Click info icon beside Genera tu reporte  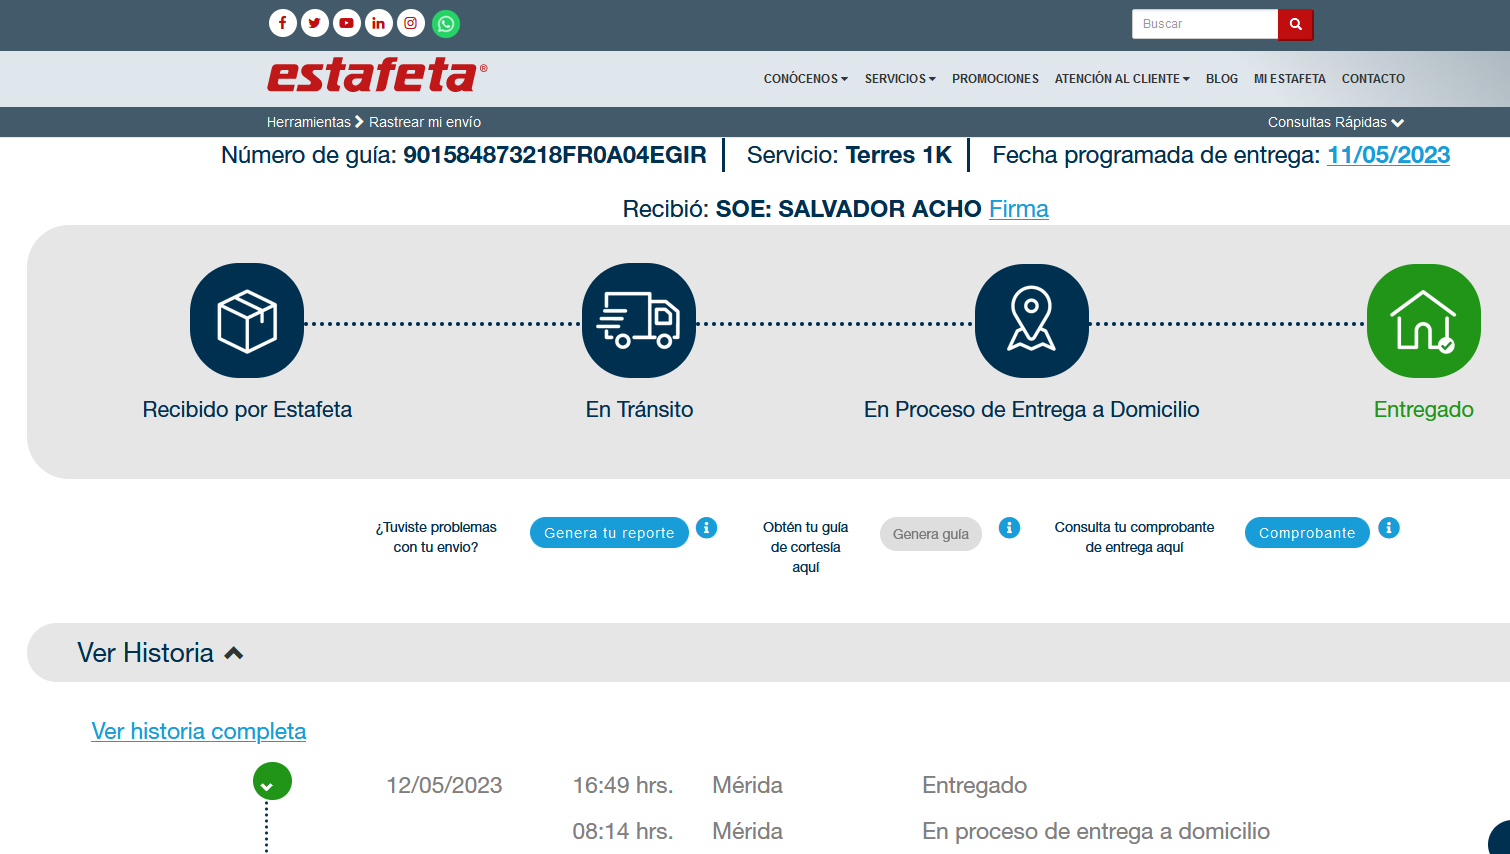[x=707, y=528]
